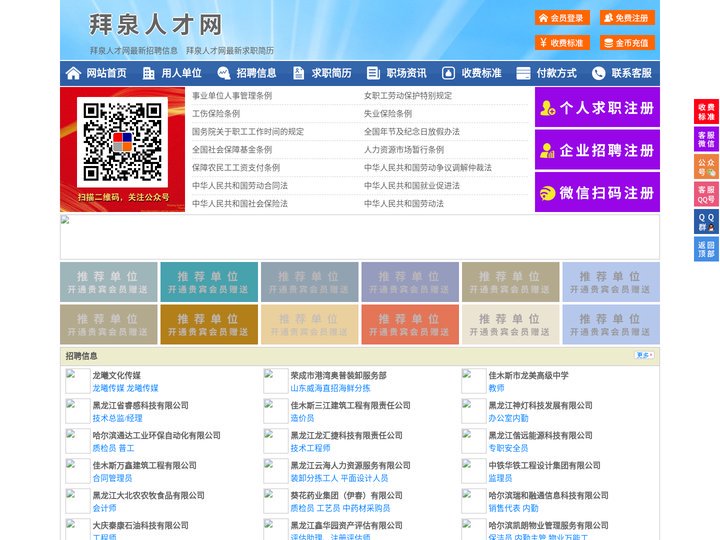Click the news icon beside 职场资讯
The width and height of the screenshot is (720, 540).
click(x=373, y=73)
